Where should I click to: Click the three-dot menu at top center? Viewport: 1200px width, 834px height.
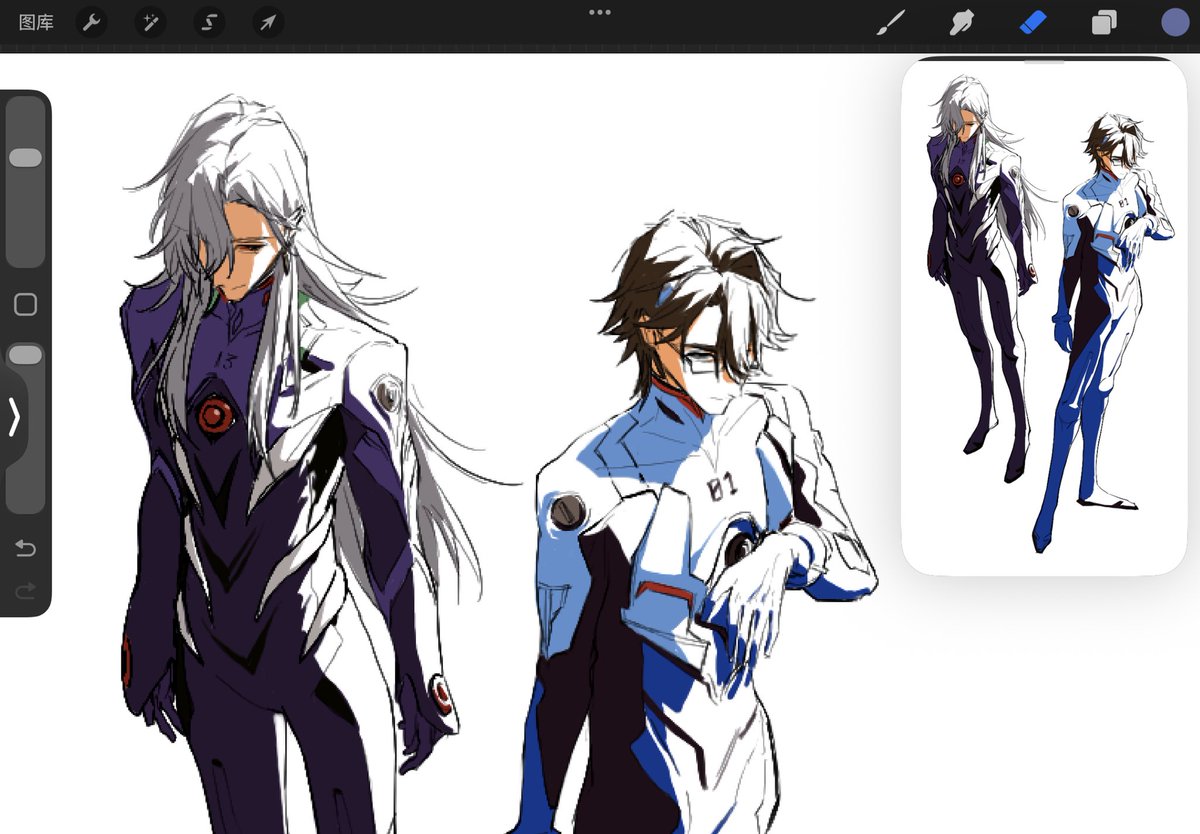click(x=600, y=12)
